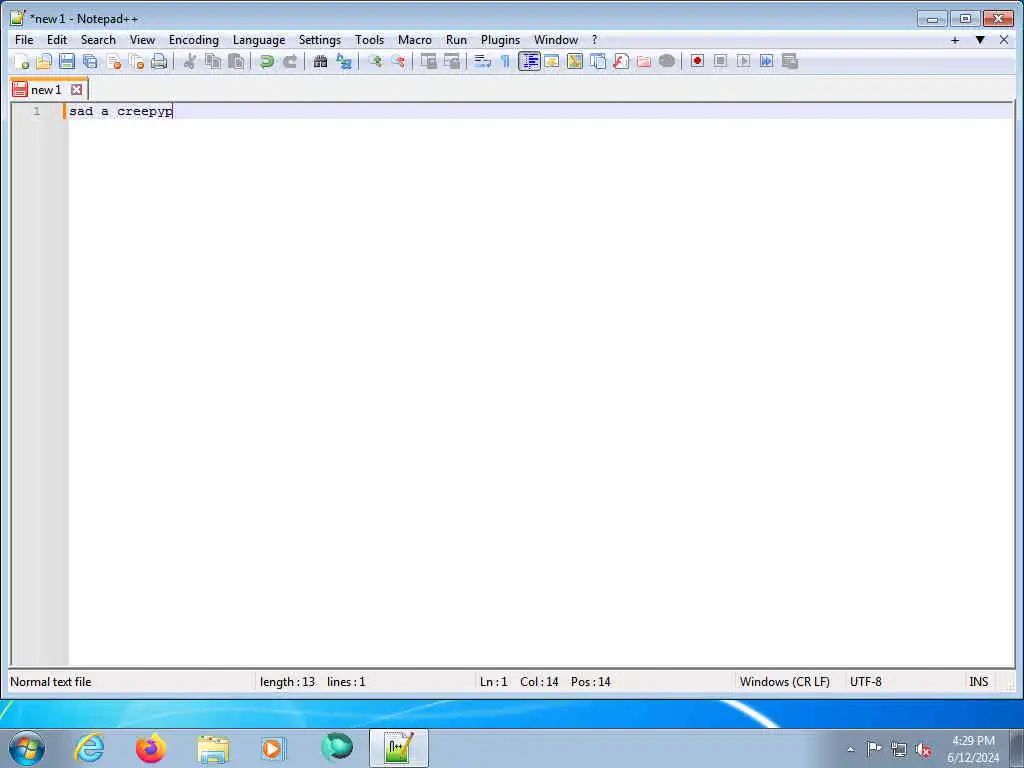1024x768 pixels.
Task: Click Run a Macro Multiple Times icon
Action: pos(767,61)
